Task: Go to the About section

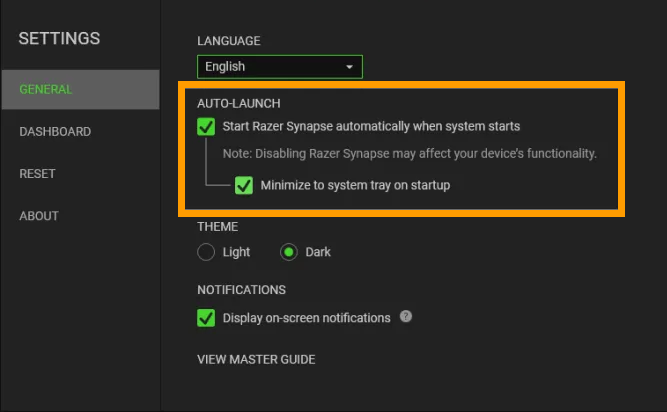Action: [x=39, y=216]
